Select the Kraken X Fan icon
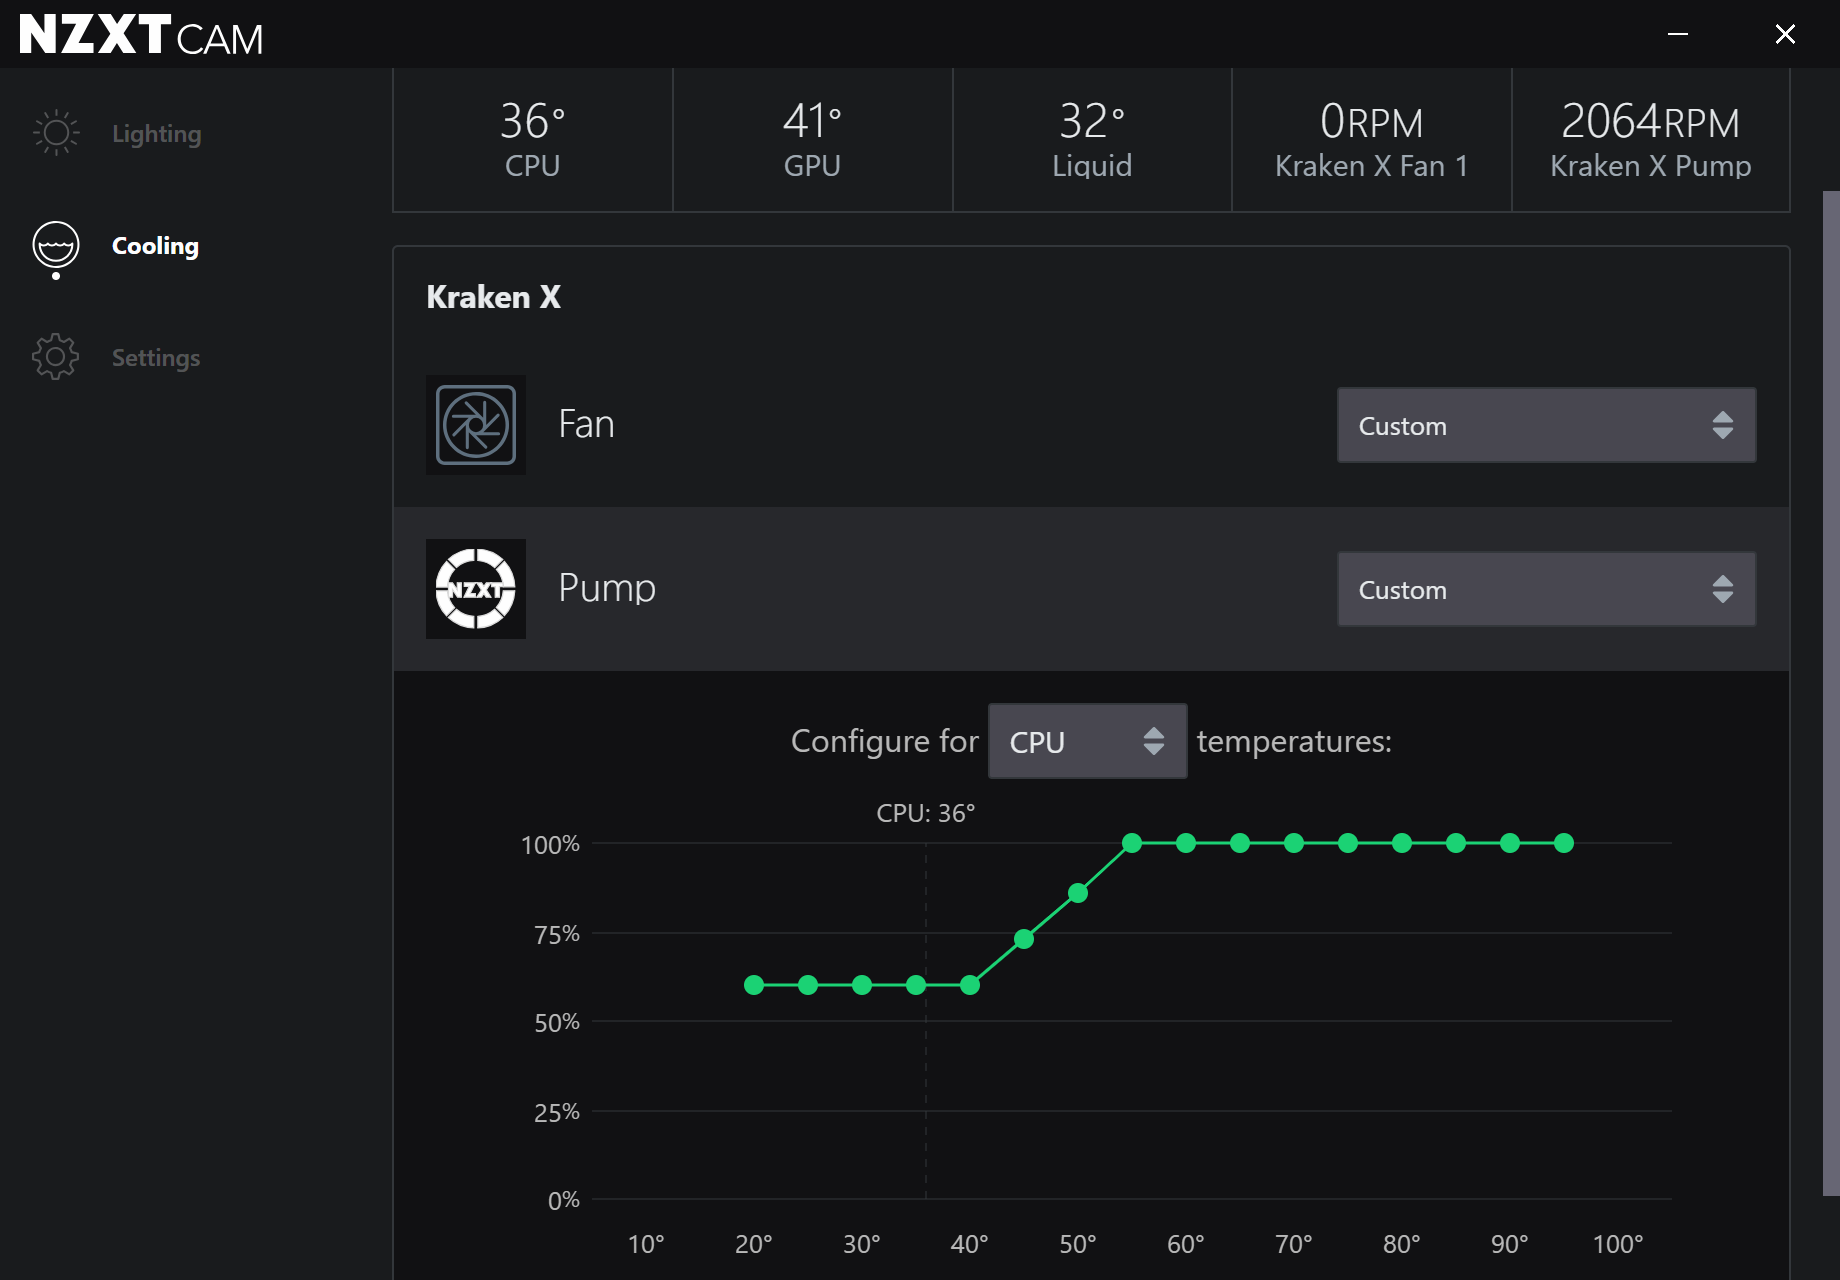This screenshot has height=1280, width=1840. click(476, 425)
